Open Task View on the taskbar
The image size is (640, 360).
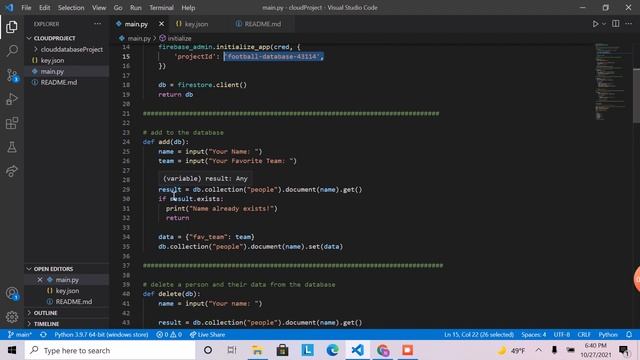[x=232, y=350]
